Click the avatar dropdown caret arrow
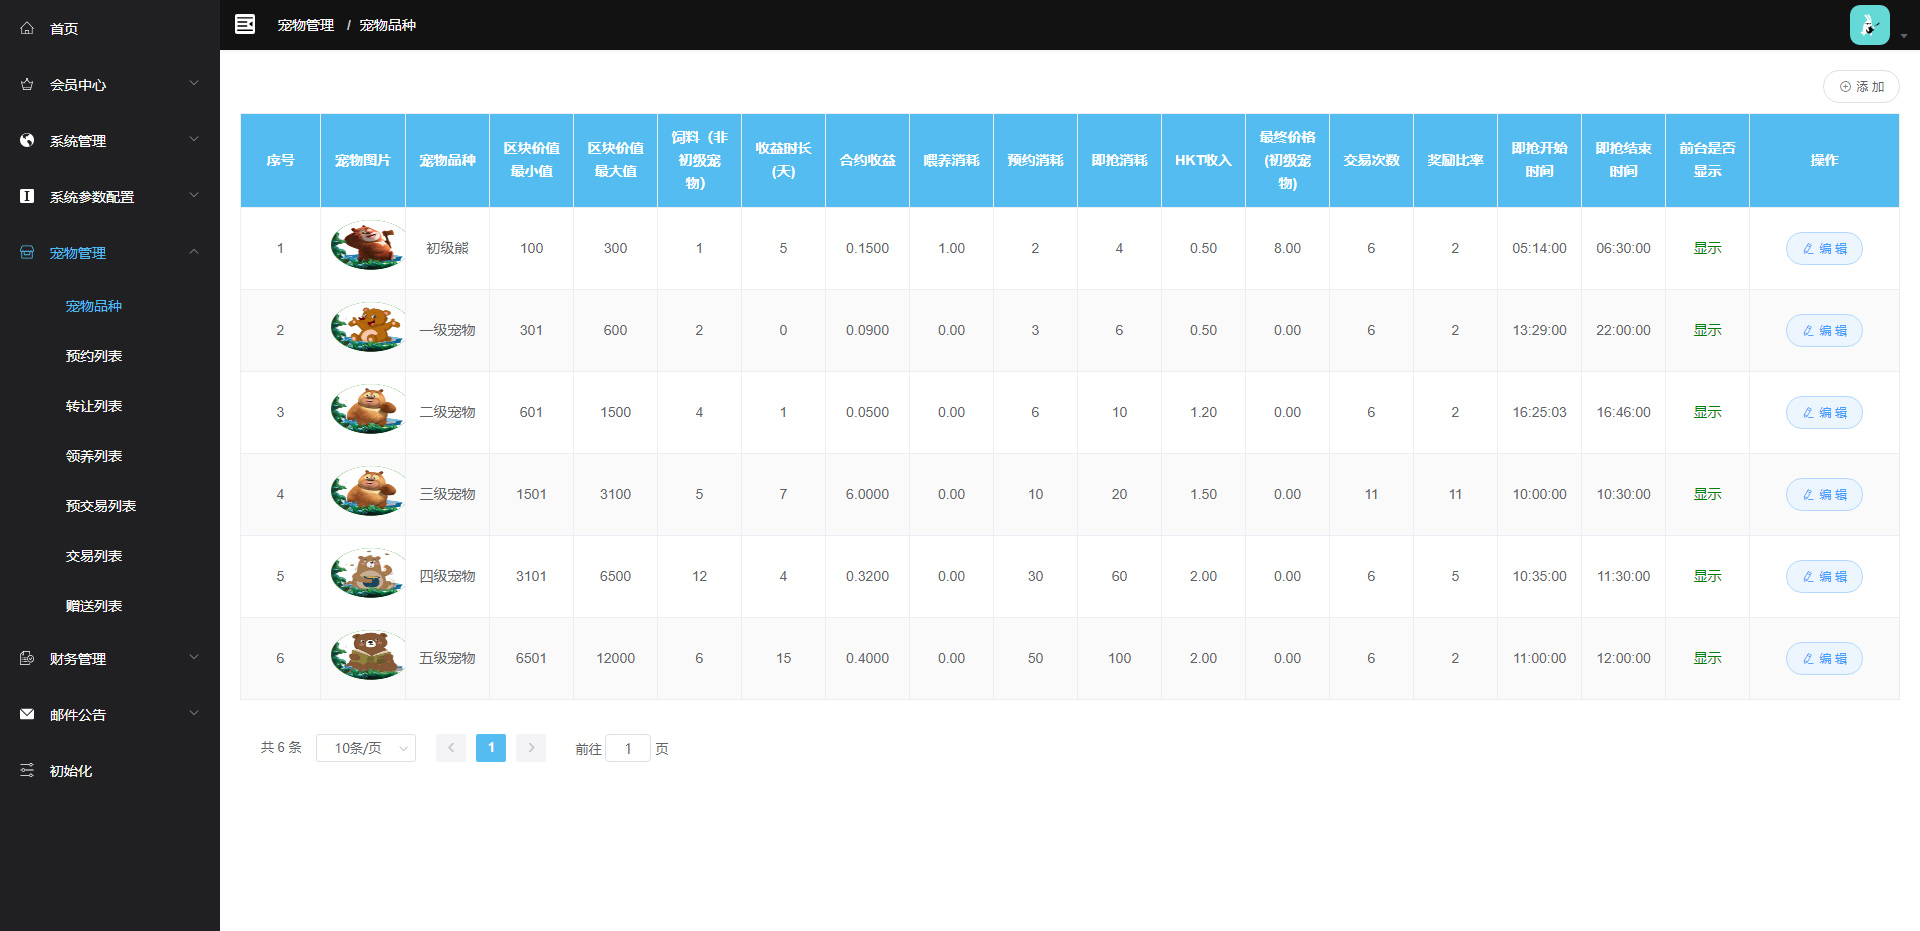1920x931 pixels. click(x=1904, y=35)
